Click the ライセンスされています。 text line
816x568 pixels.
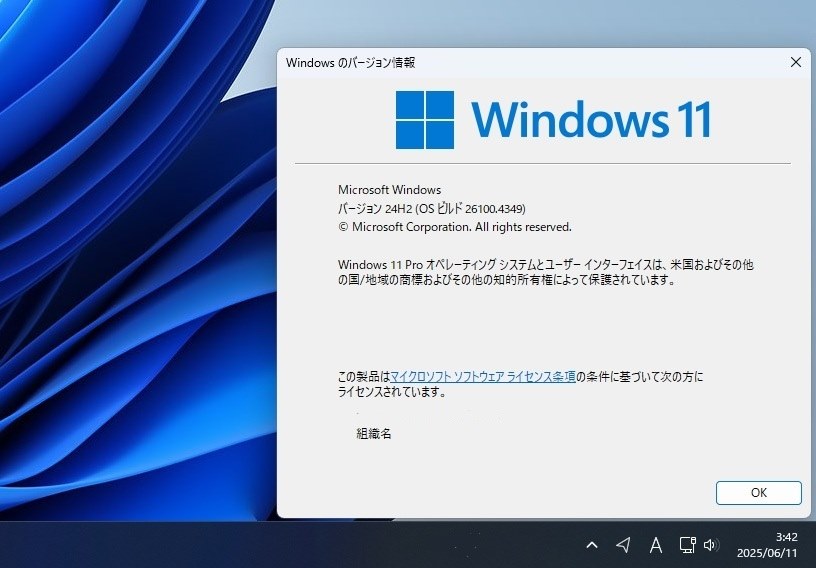[392, 392]
